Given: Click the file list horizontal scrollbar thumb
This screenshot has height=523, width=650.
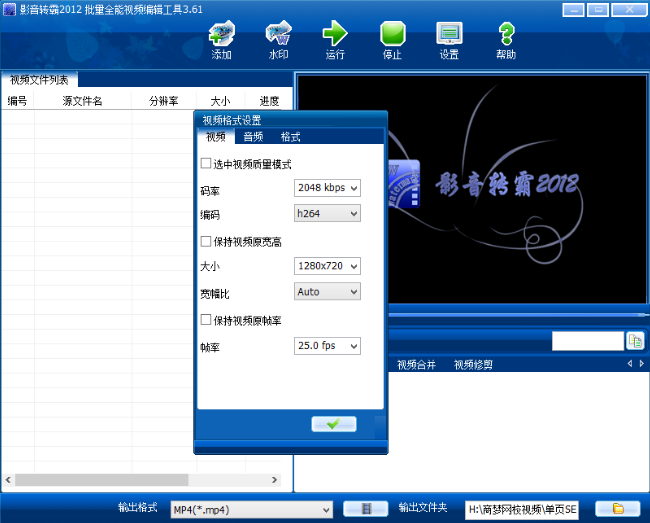Looking at the screenshot, I should point(102,480).
